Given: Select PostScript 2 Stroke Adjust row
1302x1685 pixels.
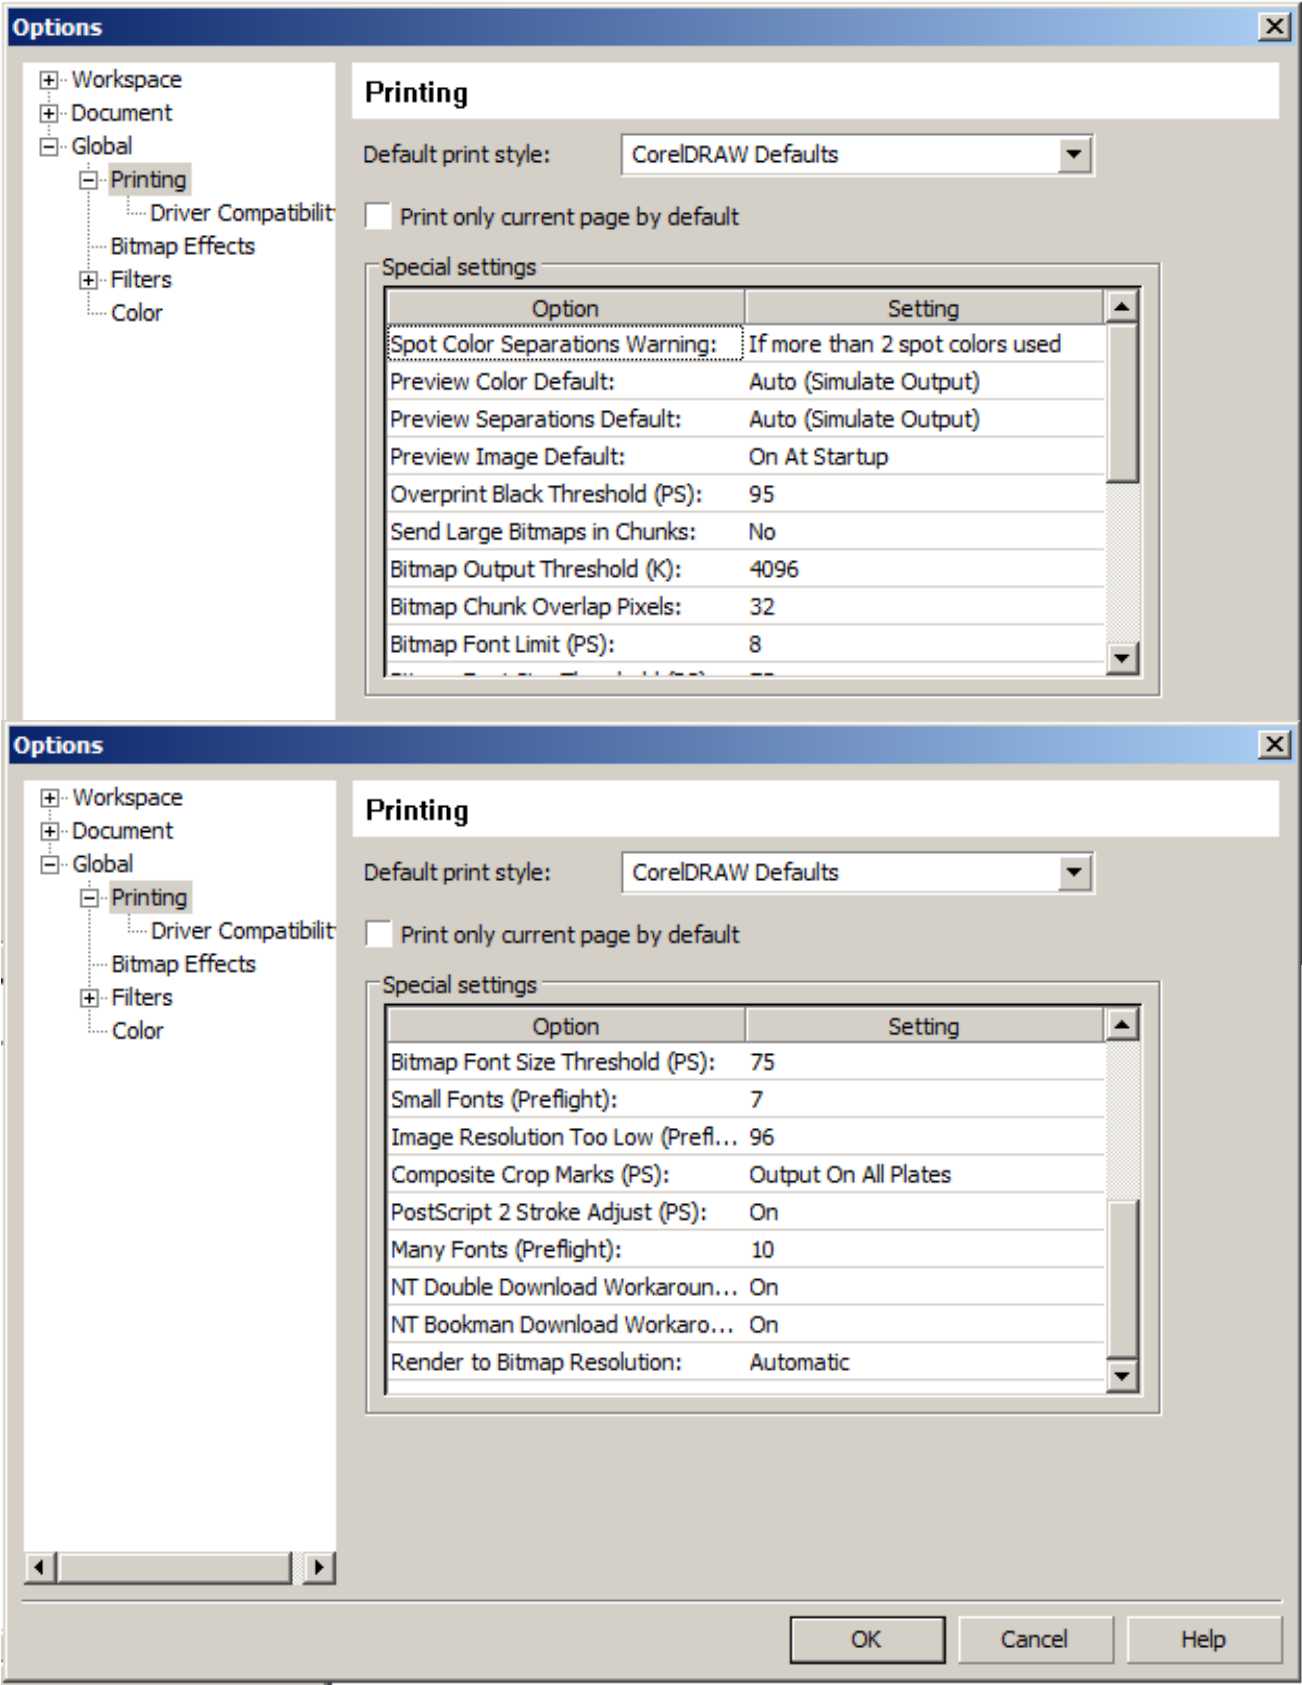Looking at the screenshot, I should [x=746, y=1212].
